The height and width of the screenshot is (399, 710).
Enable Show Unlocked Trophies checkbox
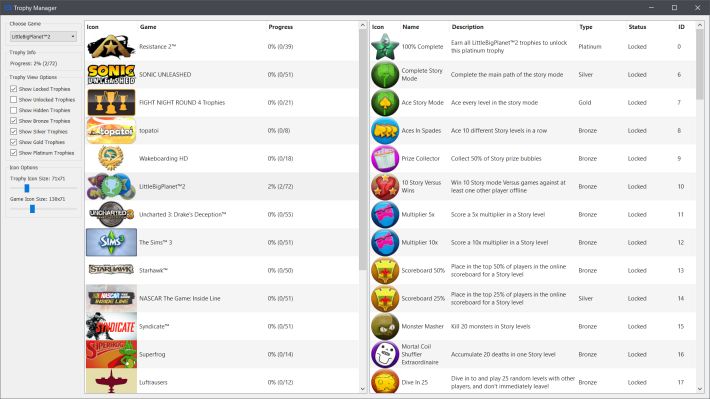coord(14,99)
